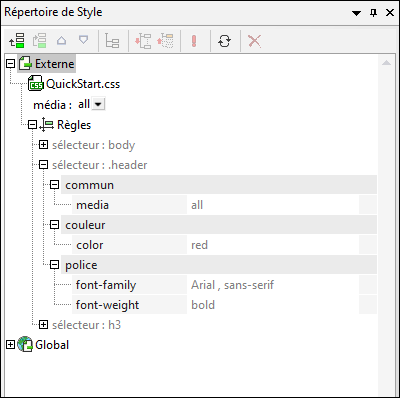Select the media property name

[x=129, y=205]
